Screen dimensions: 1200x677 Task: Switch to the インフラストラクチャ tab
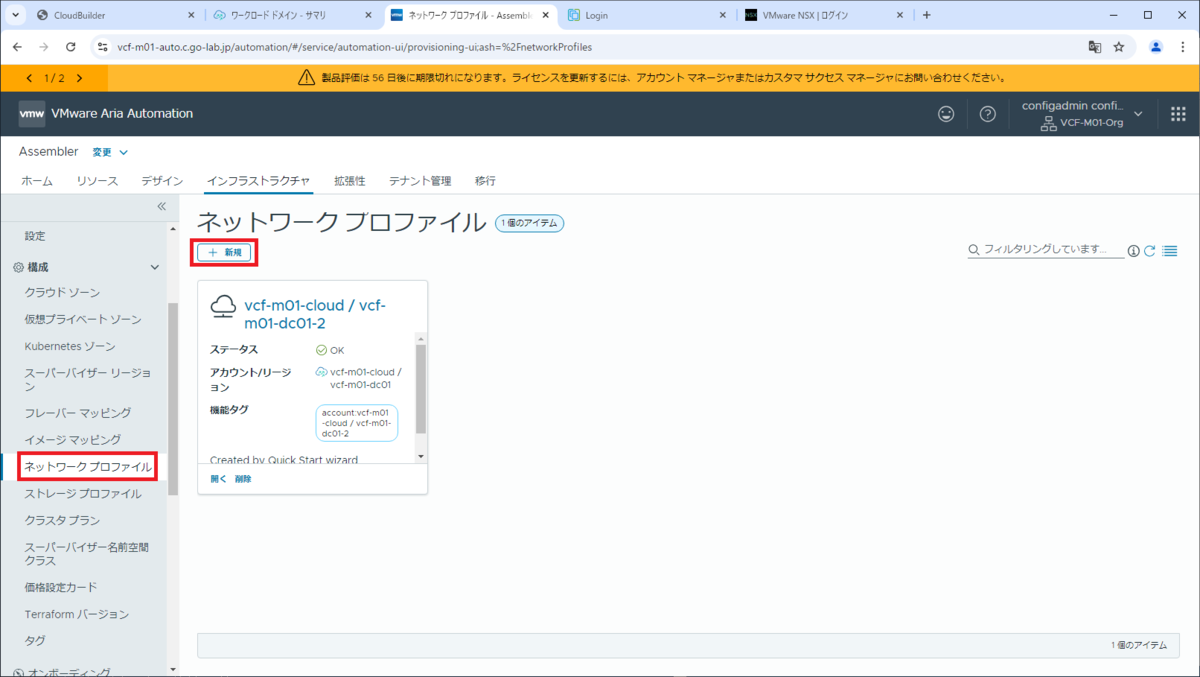pyautogui.click(x=258, y=181)
